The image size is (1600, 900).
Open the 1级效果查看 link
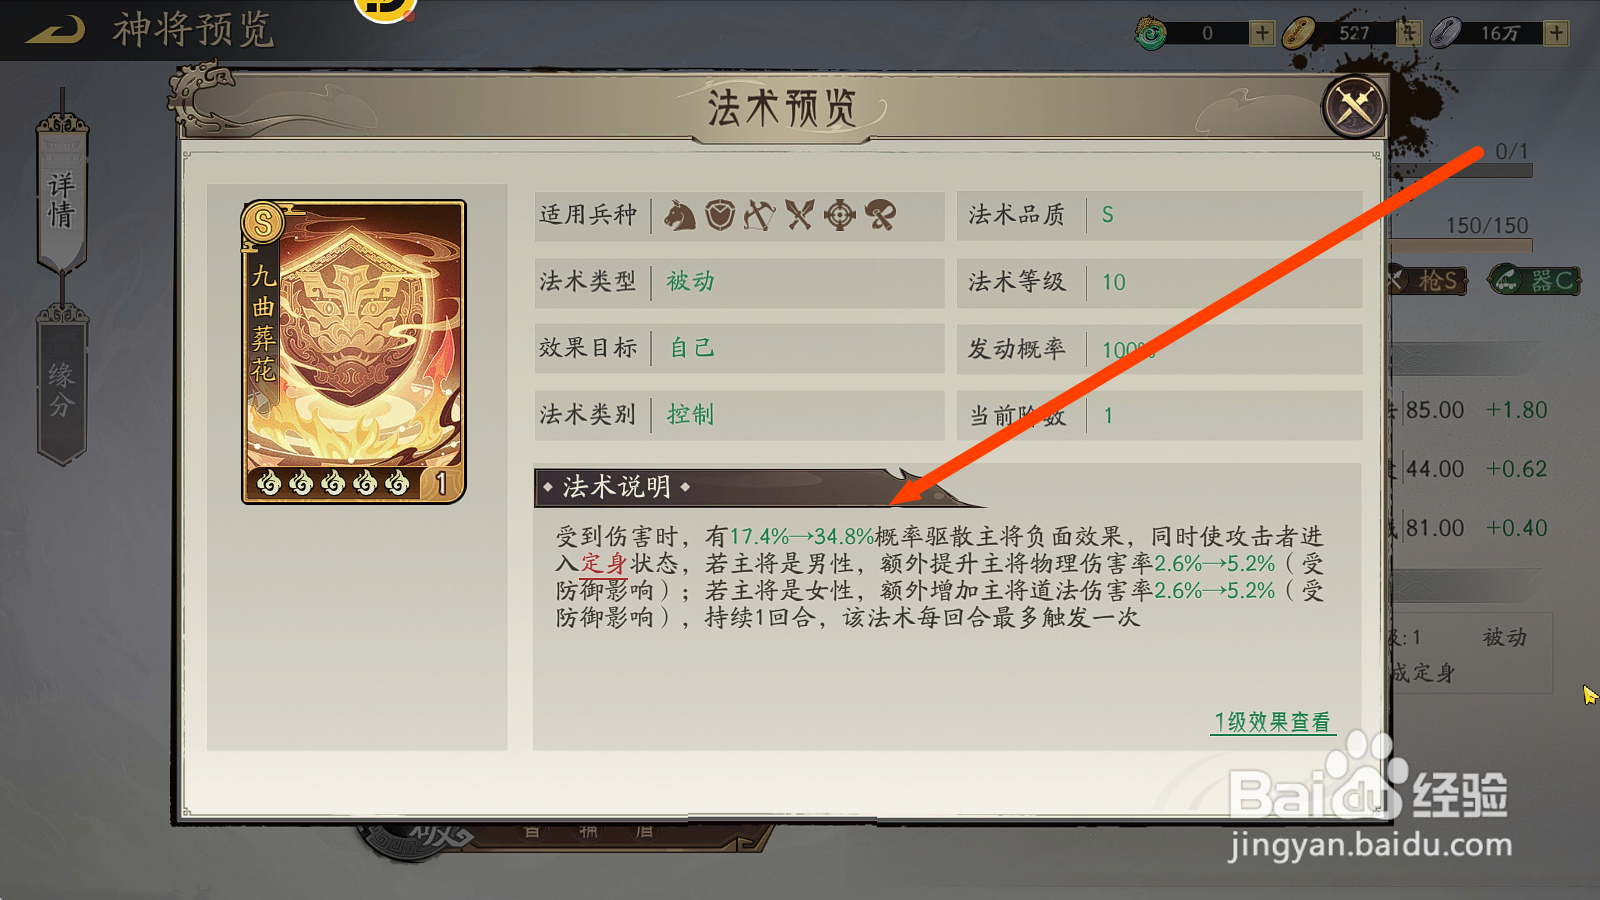tap(1272, 722)
